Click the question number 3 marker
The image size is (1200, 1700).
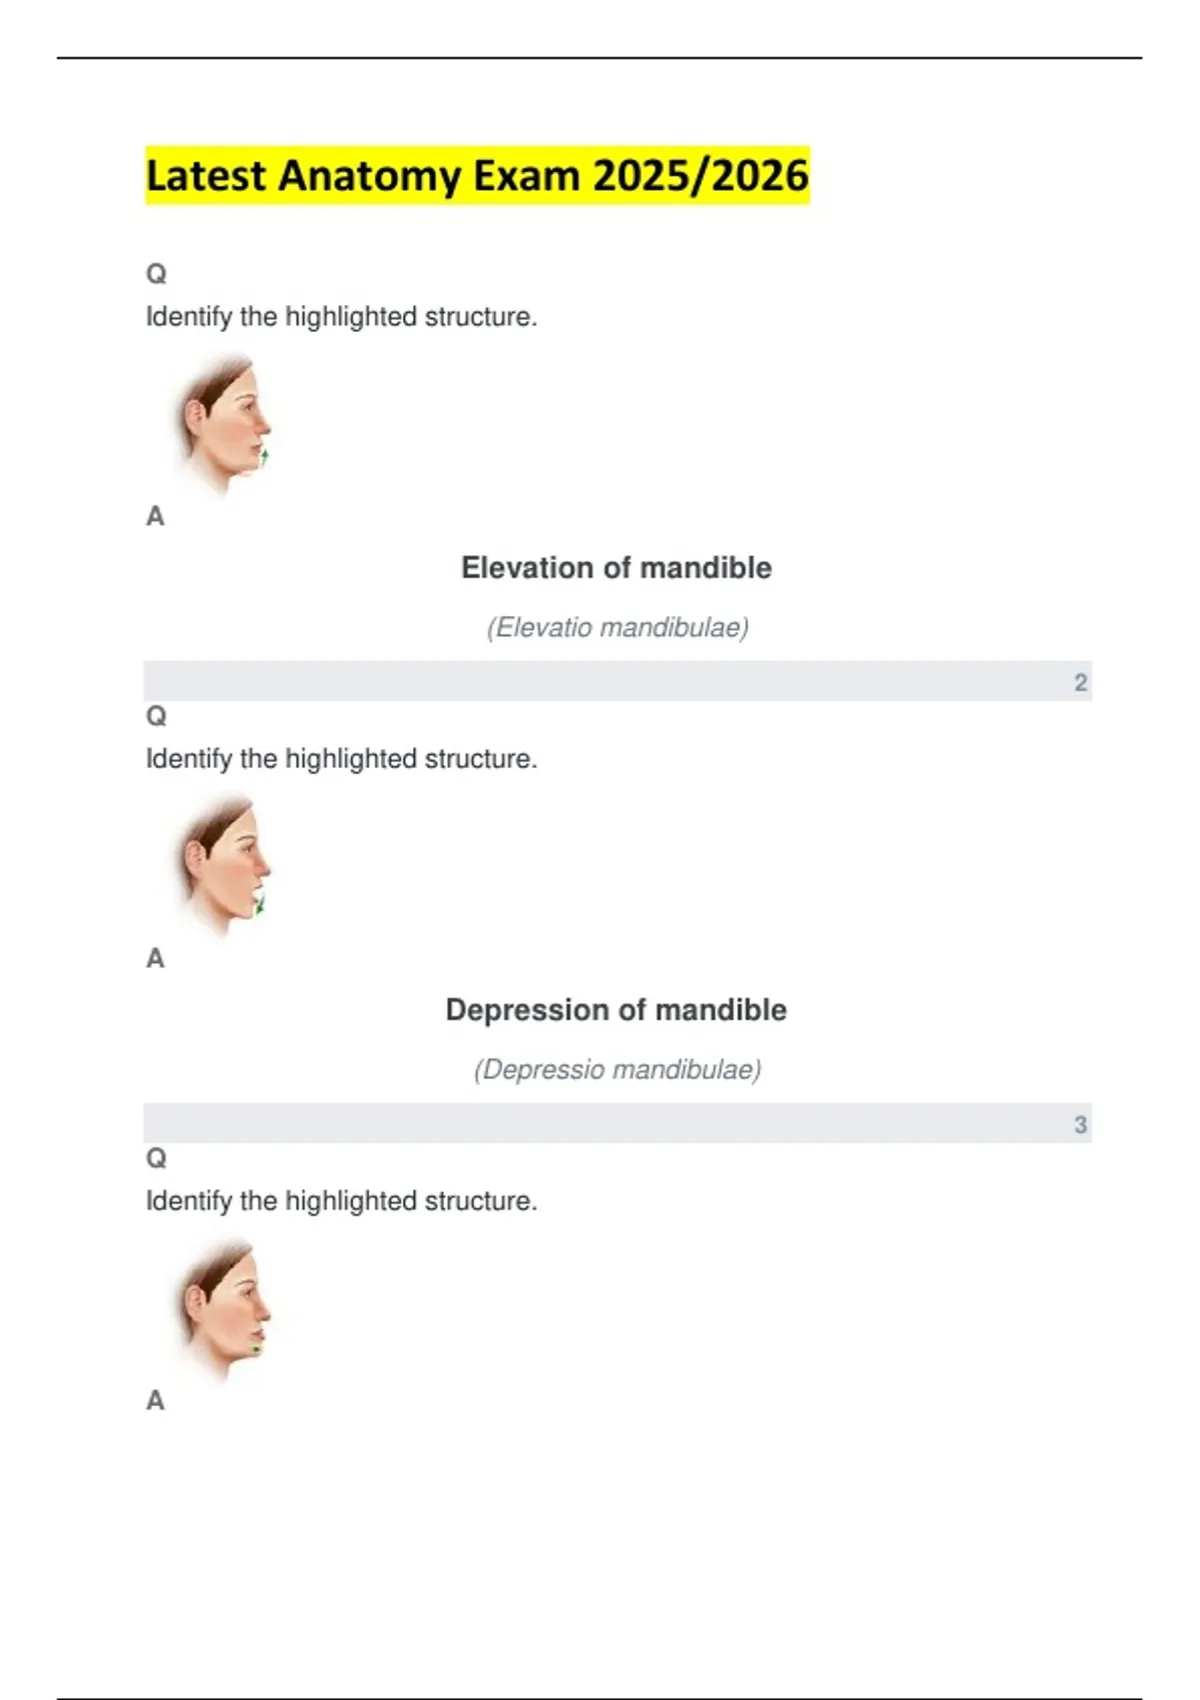click(x=1080, y=1125)
